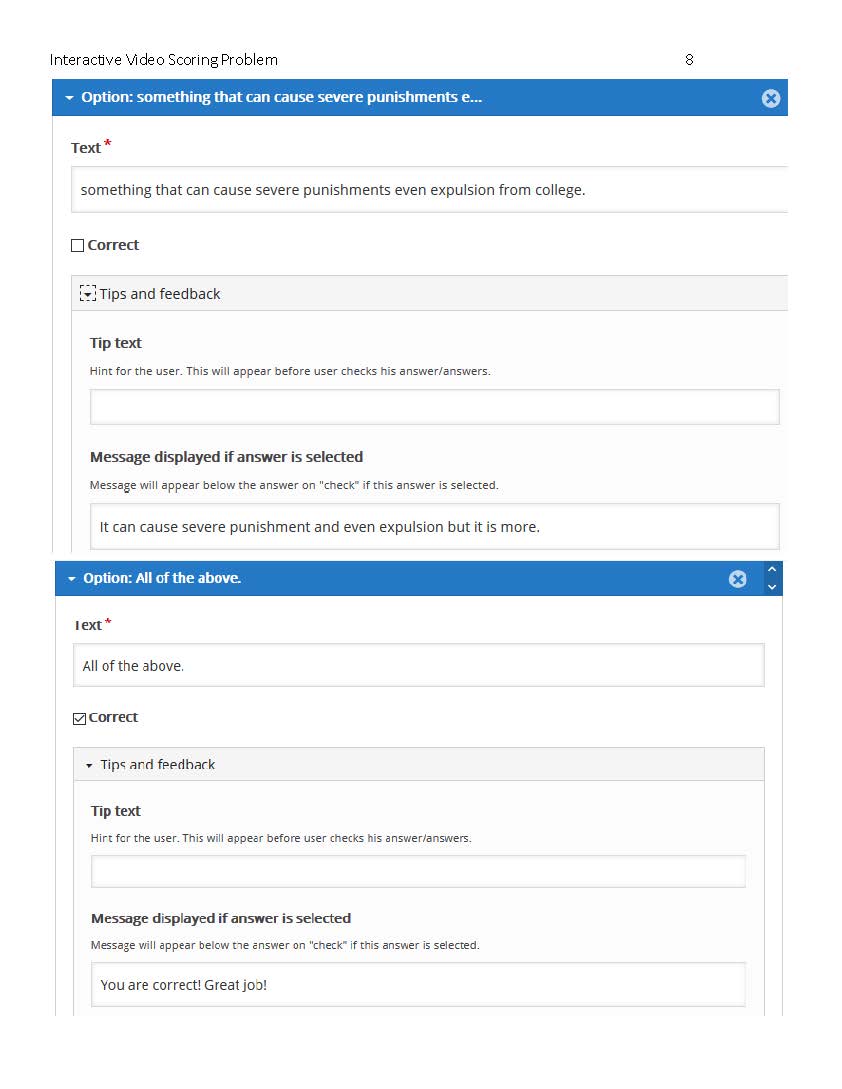
Task: Click empty Tip text field under All of the above
Action: click(x=418, y=872)
